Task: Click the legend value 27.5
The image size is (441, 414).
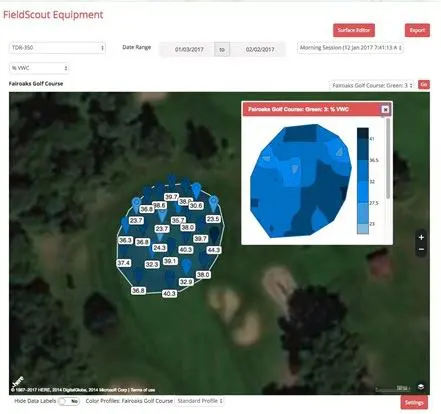Action: (374, 203)
